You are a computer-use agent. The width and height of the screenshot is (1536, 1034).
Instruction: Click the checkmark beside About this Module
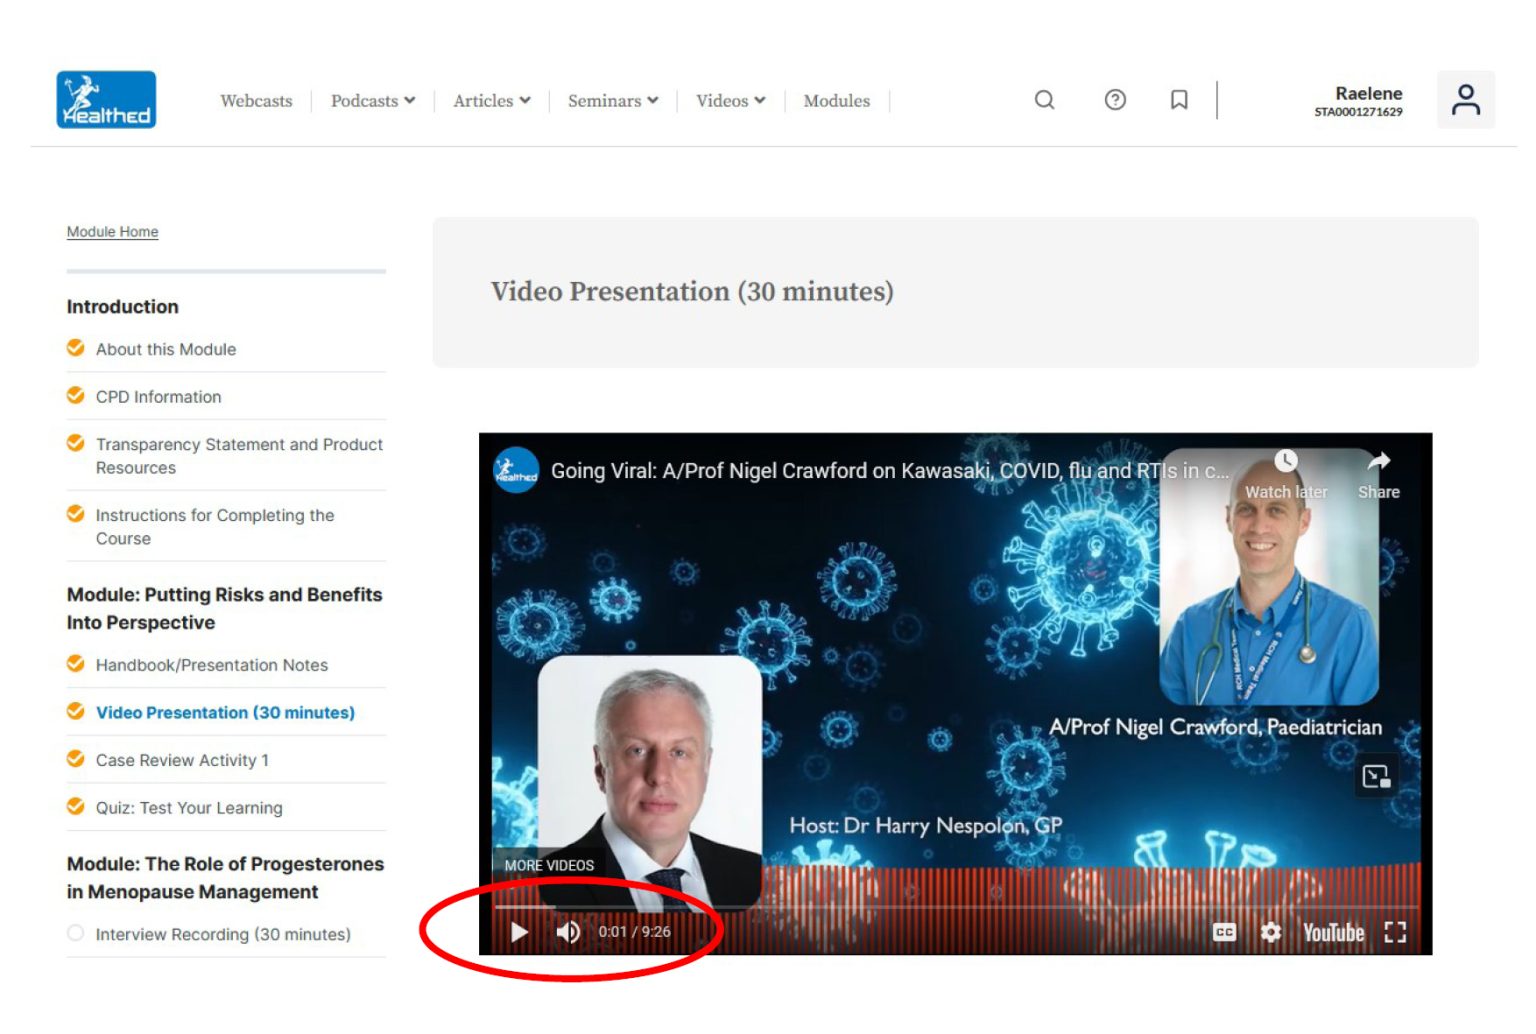click(75, 348)
